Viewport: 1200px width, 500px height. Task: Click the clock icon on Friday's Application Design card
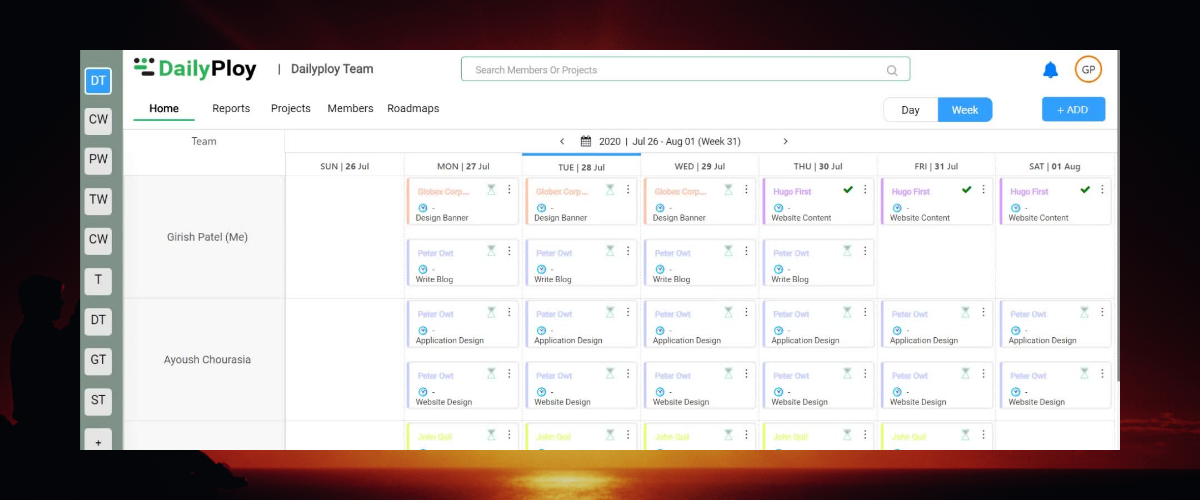pyautogui.click(x=896, y=330)
